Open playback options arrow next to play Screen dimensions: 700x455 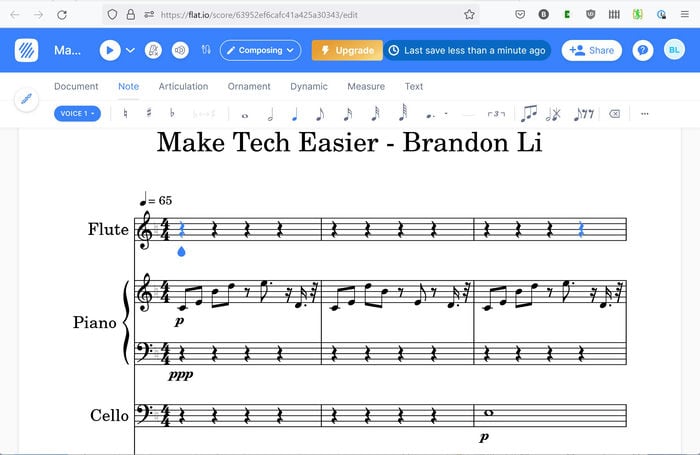click(x=130, y=50)
